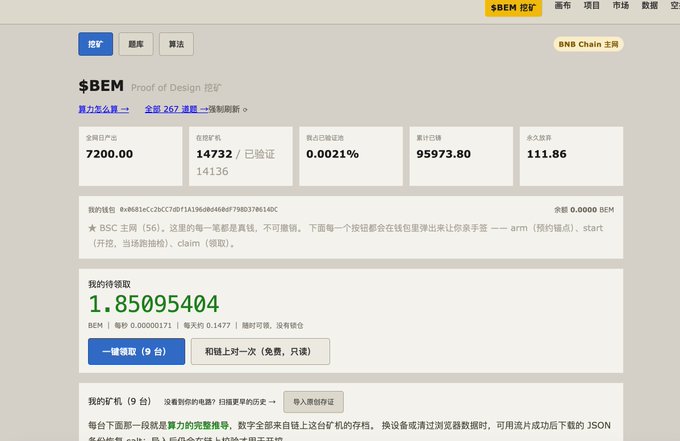
Task: Click the 我的矿机 (9 台) heading
Action: coord(120,402)
